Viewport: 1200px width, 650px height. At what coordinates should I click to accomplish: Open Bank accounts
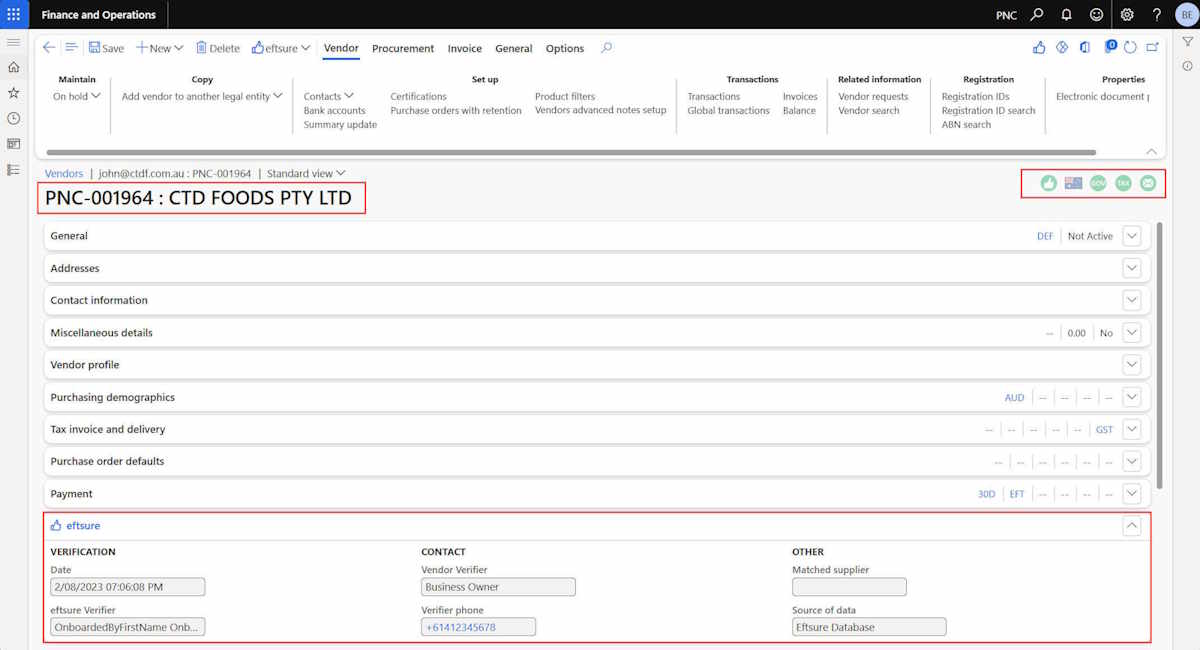tap(335, 111)
